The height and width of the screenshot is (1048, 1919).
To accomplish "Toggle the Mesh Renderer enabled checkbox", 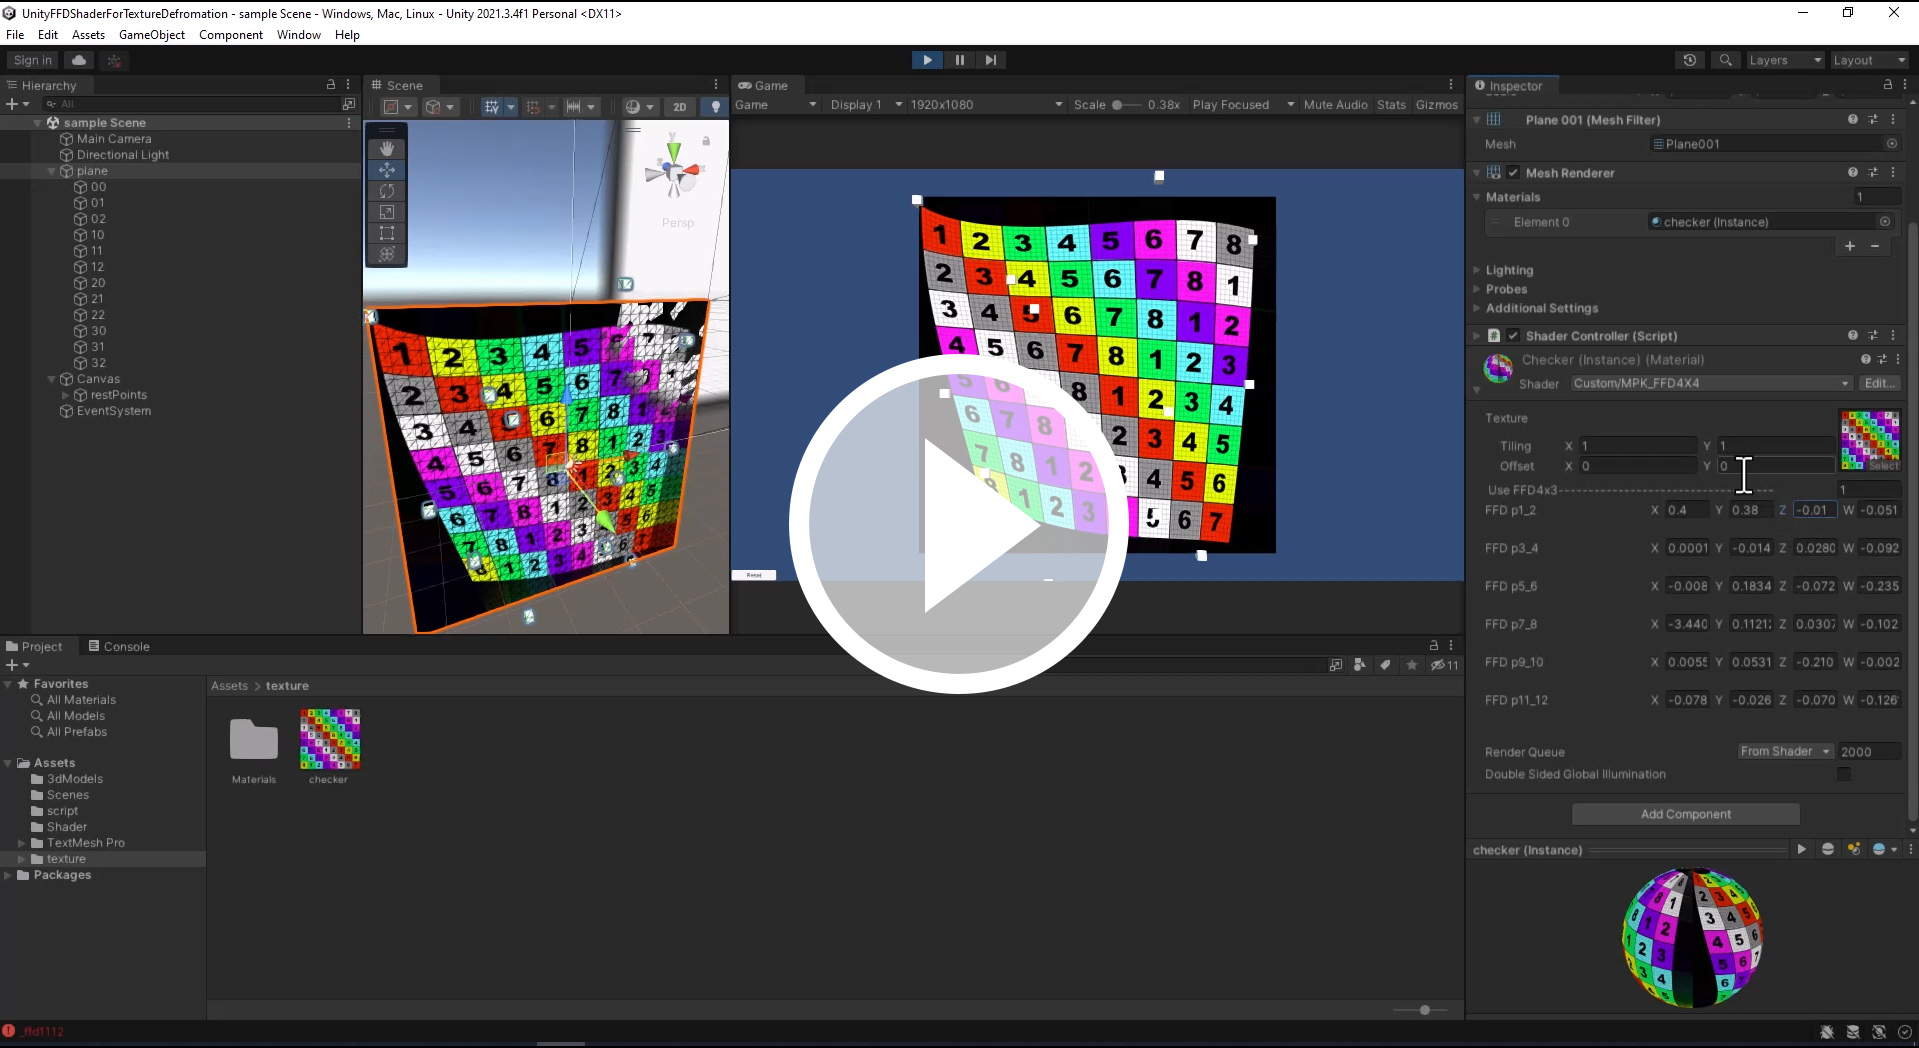I will [x=1513, y=172].
